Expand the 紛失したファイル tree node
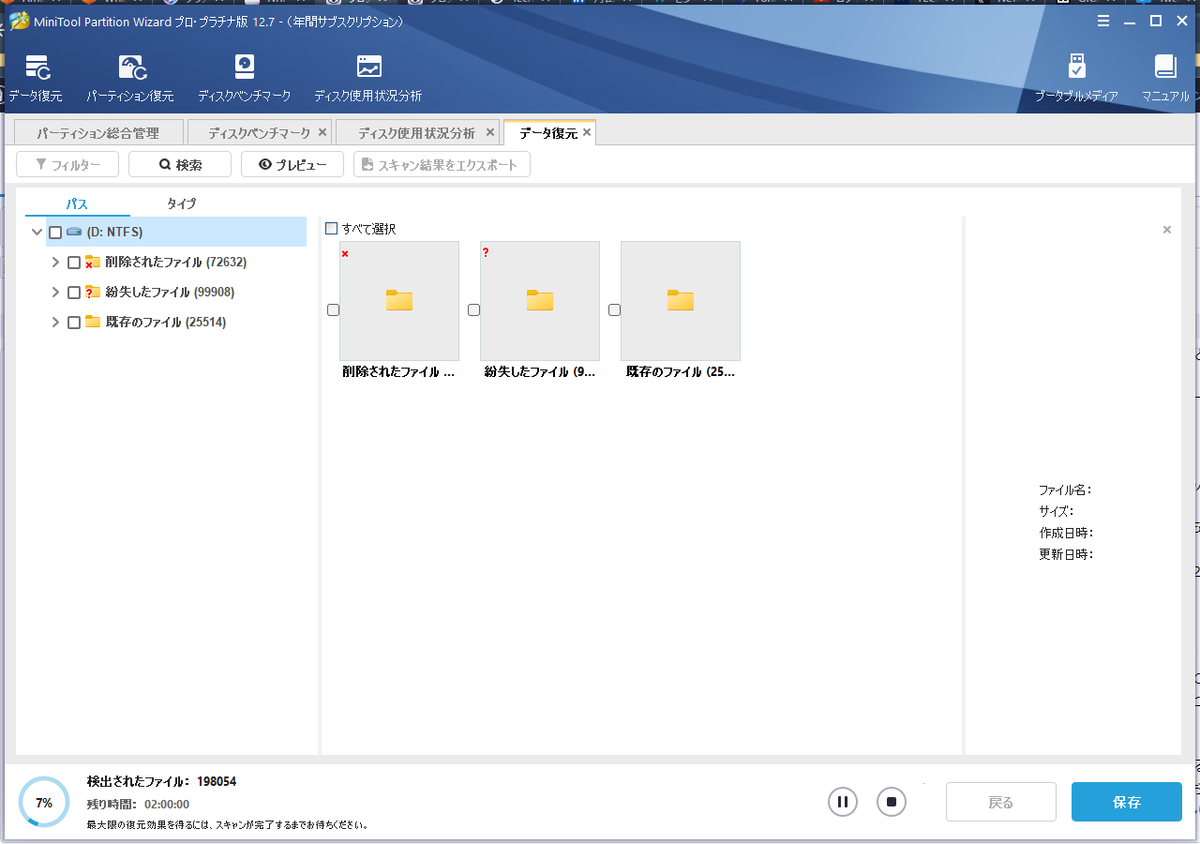This screenshot has width=1200, height=844. [55, 292]
